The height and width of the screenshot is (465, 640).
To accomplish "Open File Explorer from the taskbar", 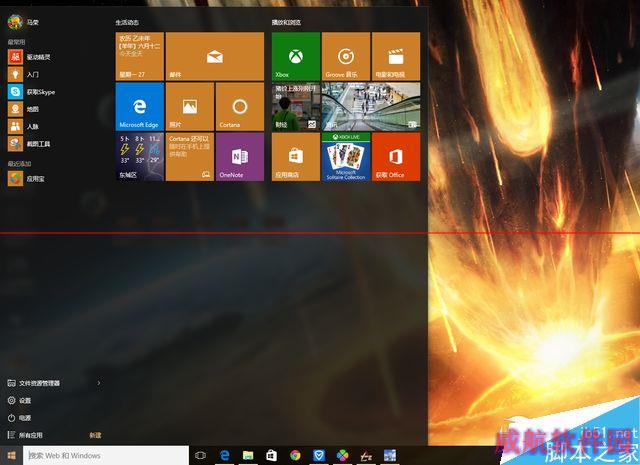I will [248, 455].
